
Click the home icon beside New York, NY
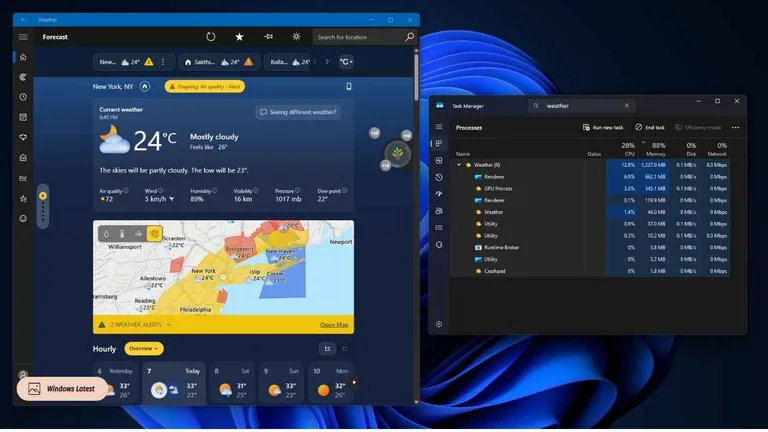[x=144, y=87]
